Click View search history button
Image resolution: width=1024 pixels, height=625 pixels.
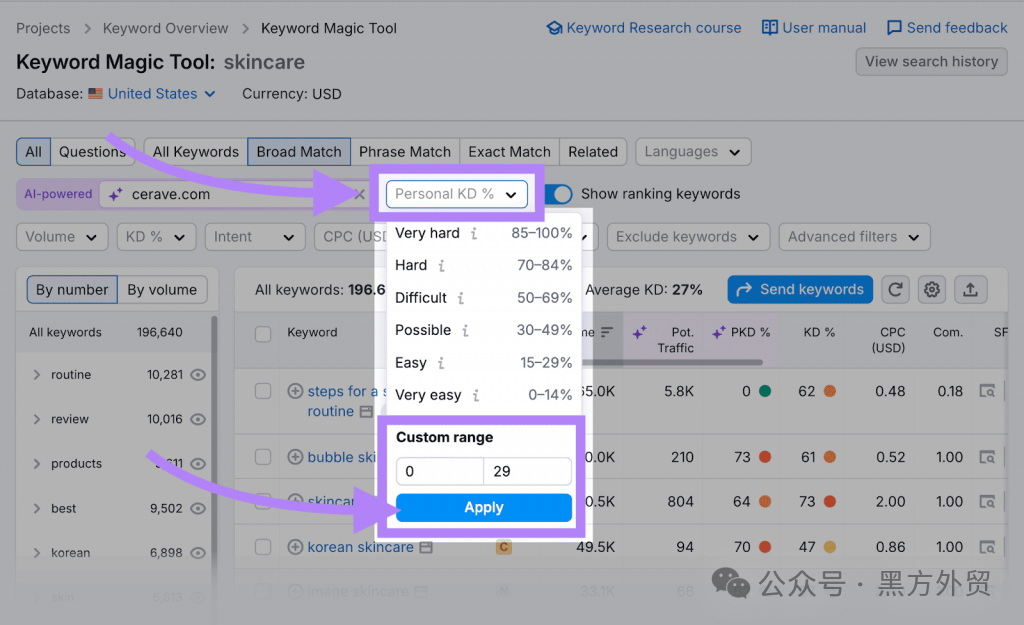(931, 61)
